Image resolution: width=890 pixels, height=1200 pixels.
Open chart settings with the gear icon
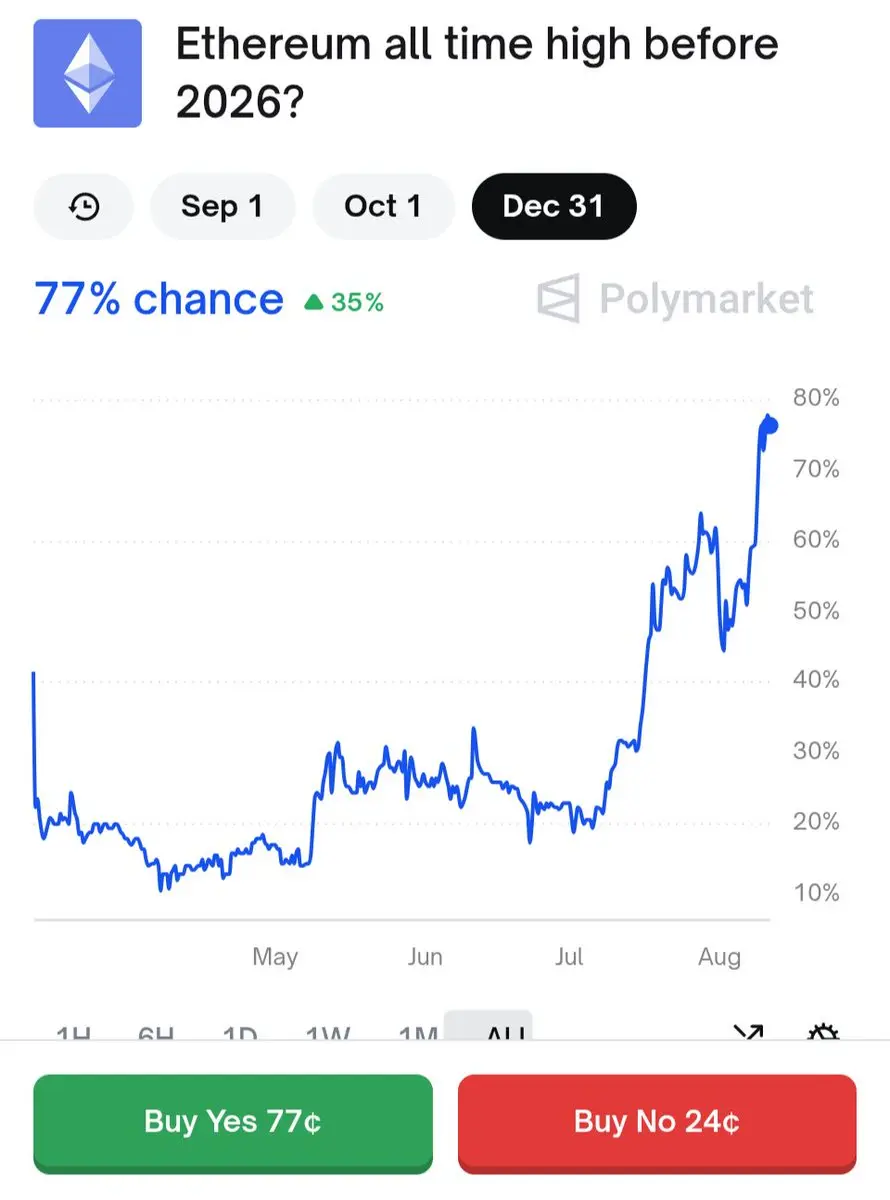(x=822, y=1032)
